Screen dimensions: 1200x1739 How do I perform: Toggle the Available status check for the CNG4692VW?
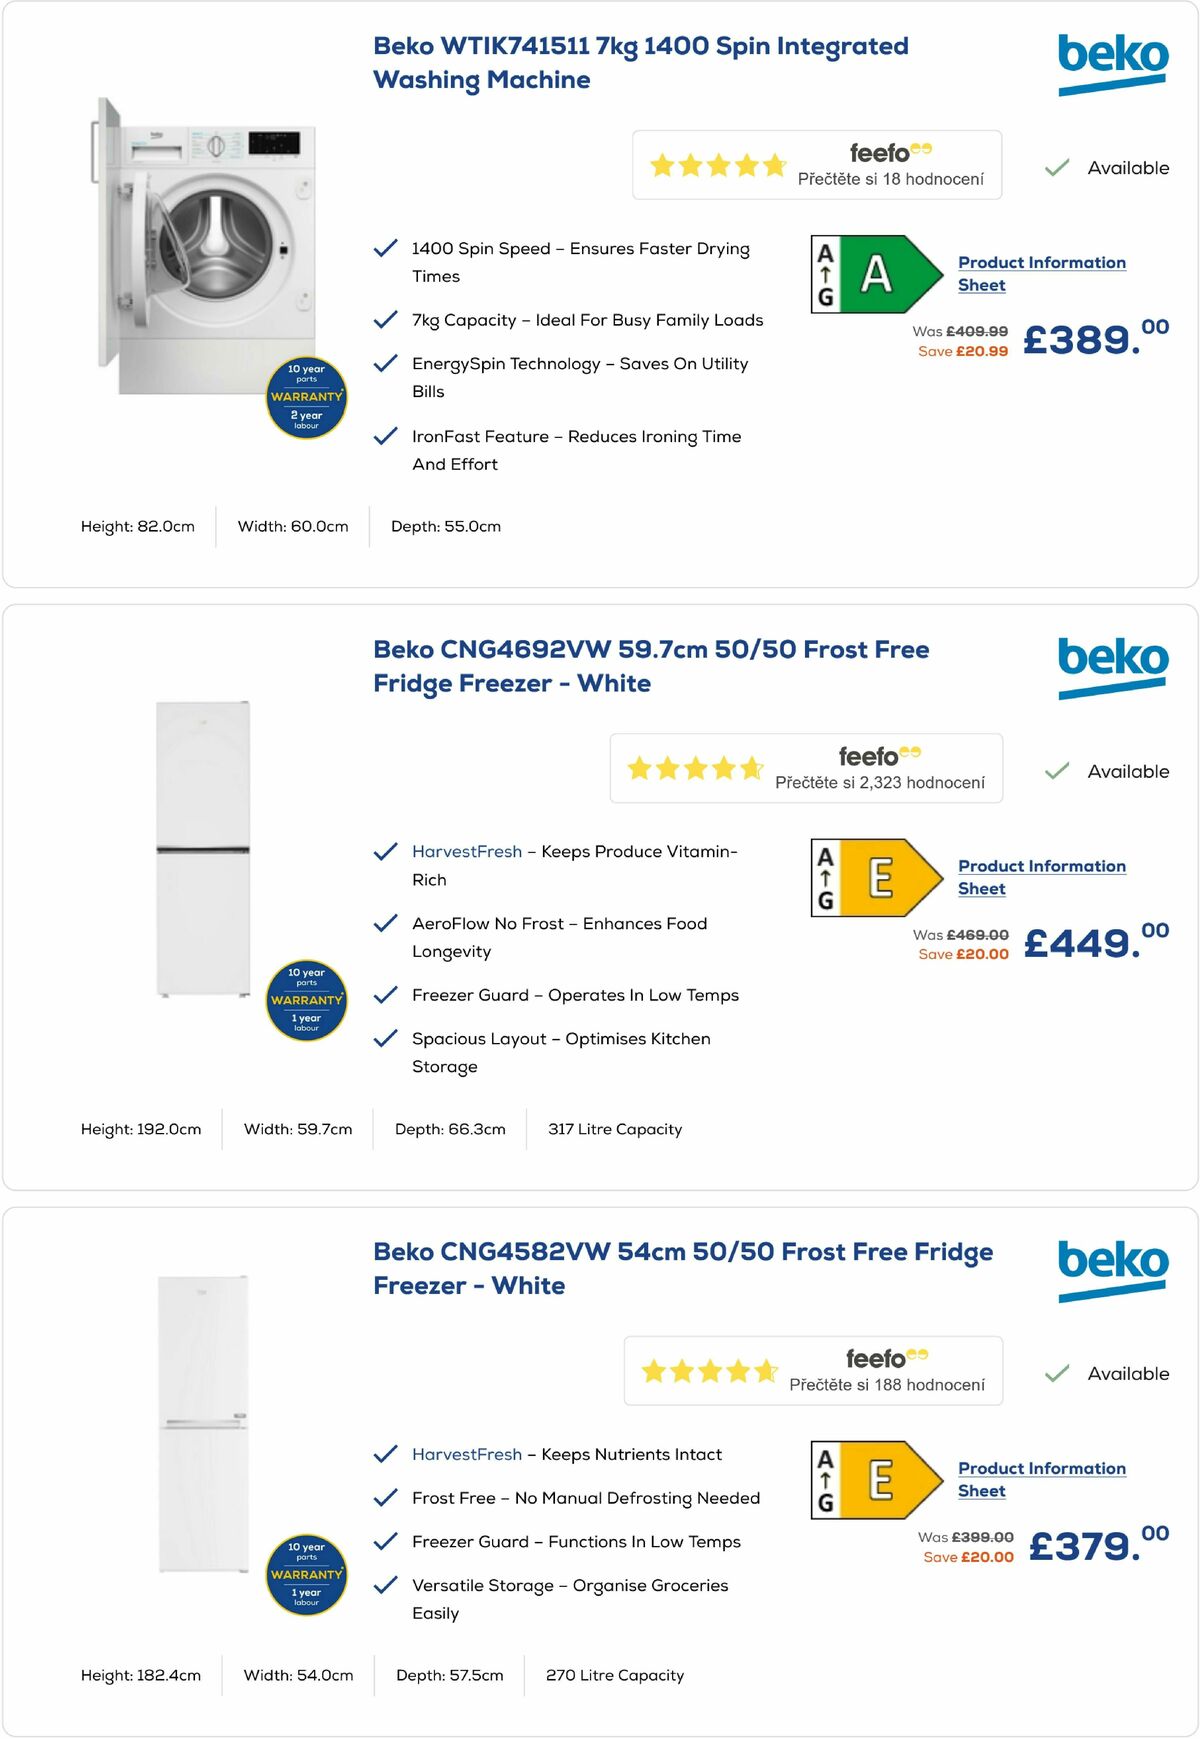coord(1056,771)
